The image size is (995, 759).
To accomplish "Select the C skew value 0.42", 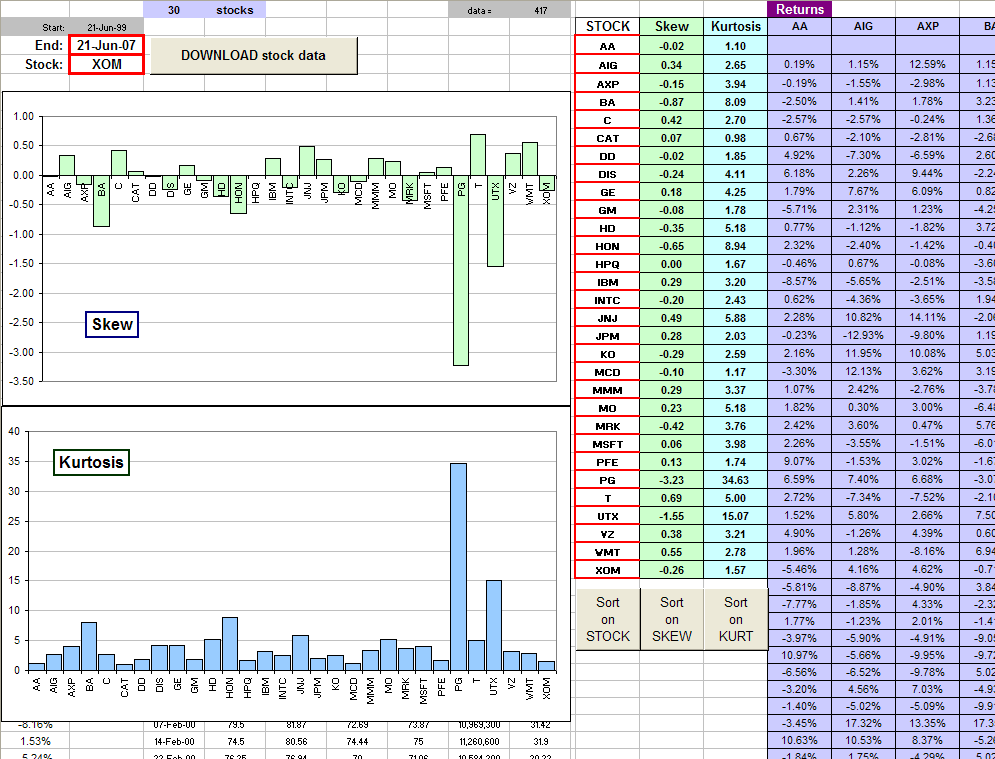I will (x=671, y=120).
